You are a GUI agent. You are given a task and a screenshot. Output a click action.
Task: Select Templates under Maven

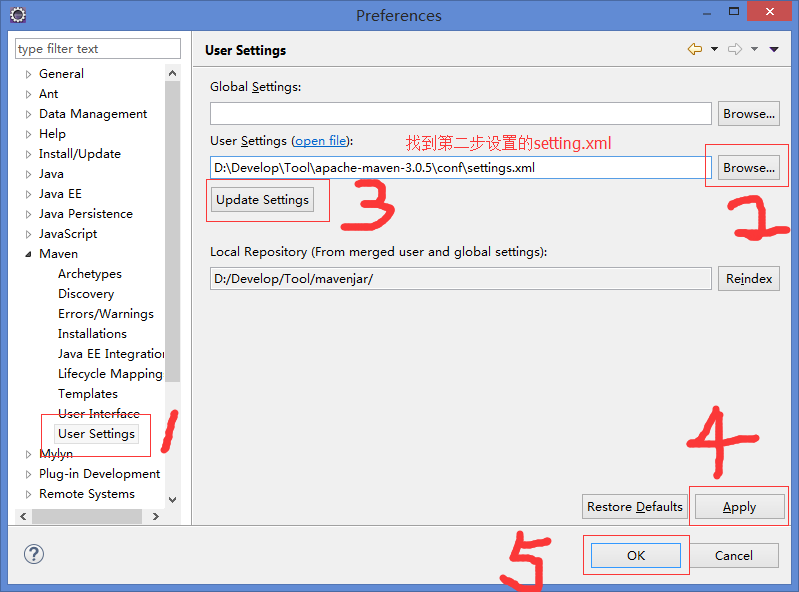pyautogui.click(x=88, y=394)
